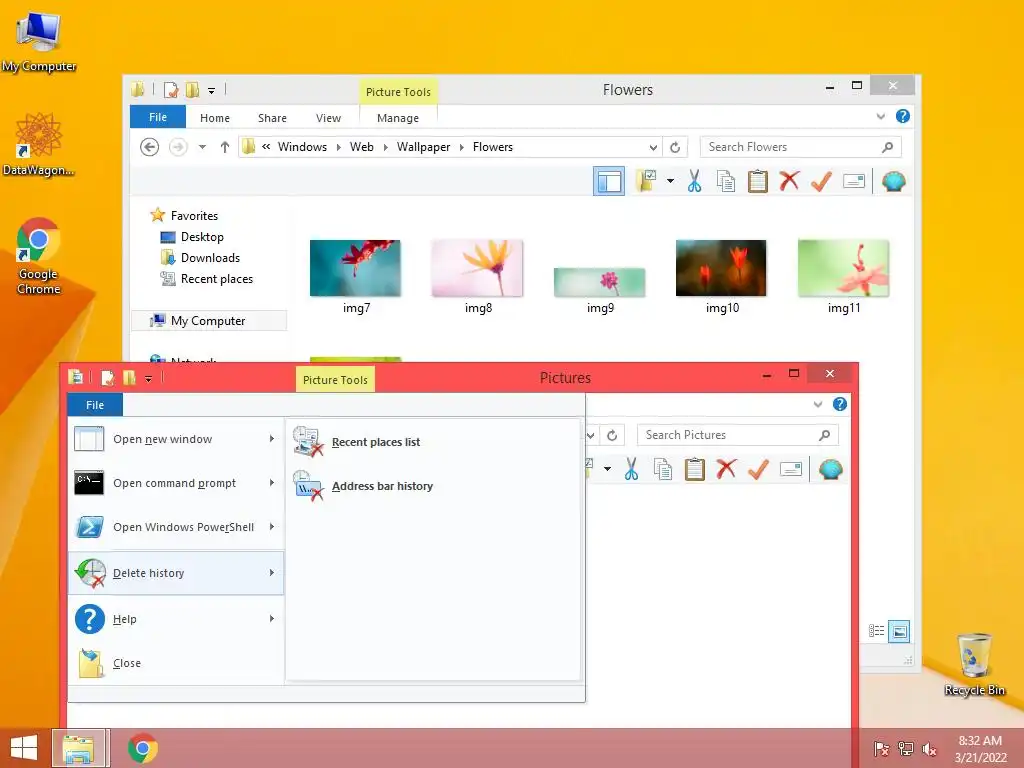Click the folder select icon in Flowers toolbar

[647, 181]
